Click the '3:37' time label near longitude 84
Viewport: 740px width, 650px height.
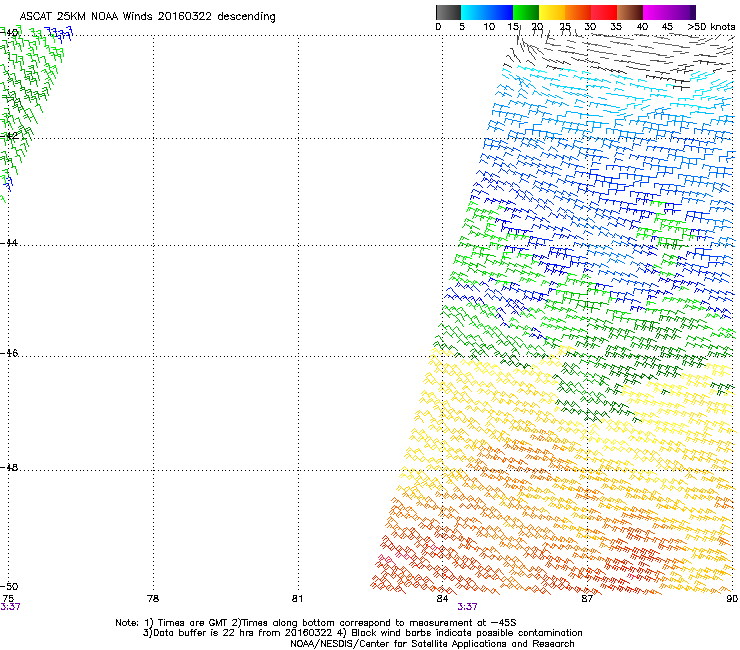pos(467,607)
